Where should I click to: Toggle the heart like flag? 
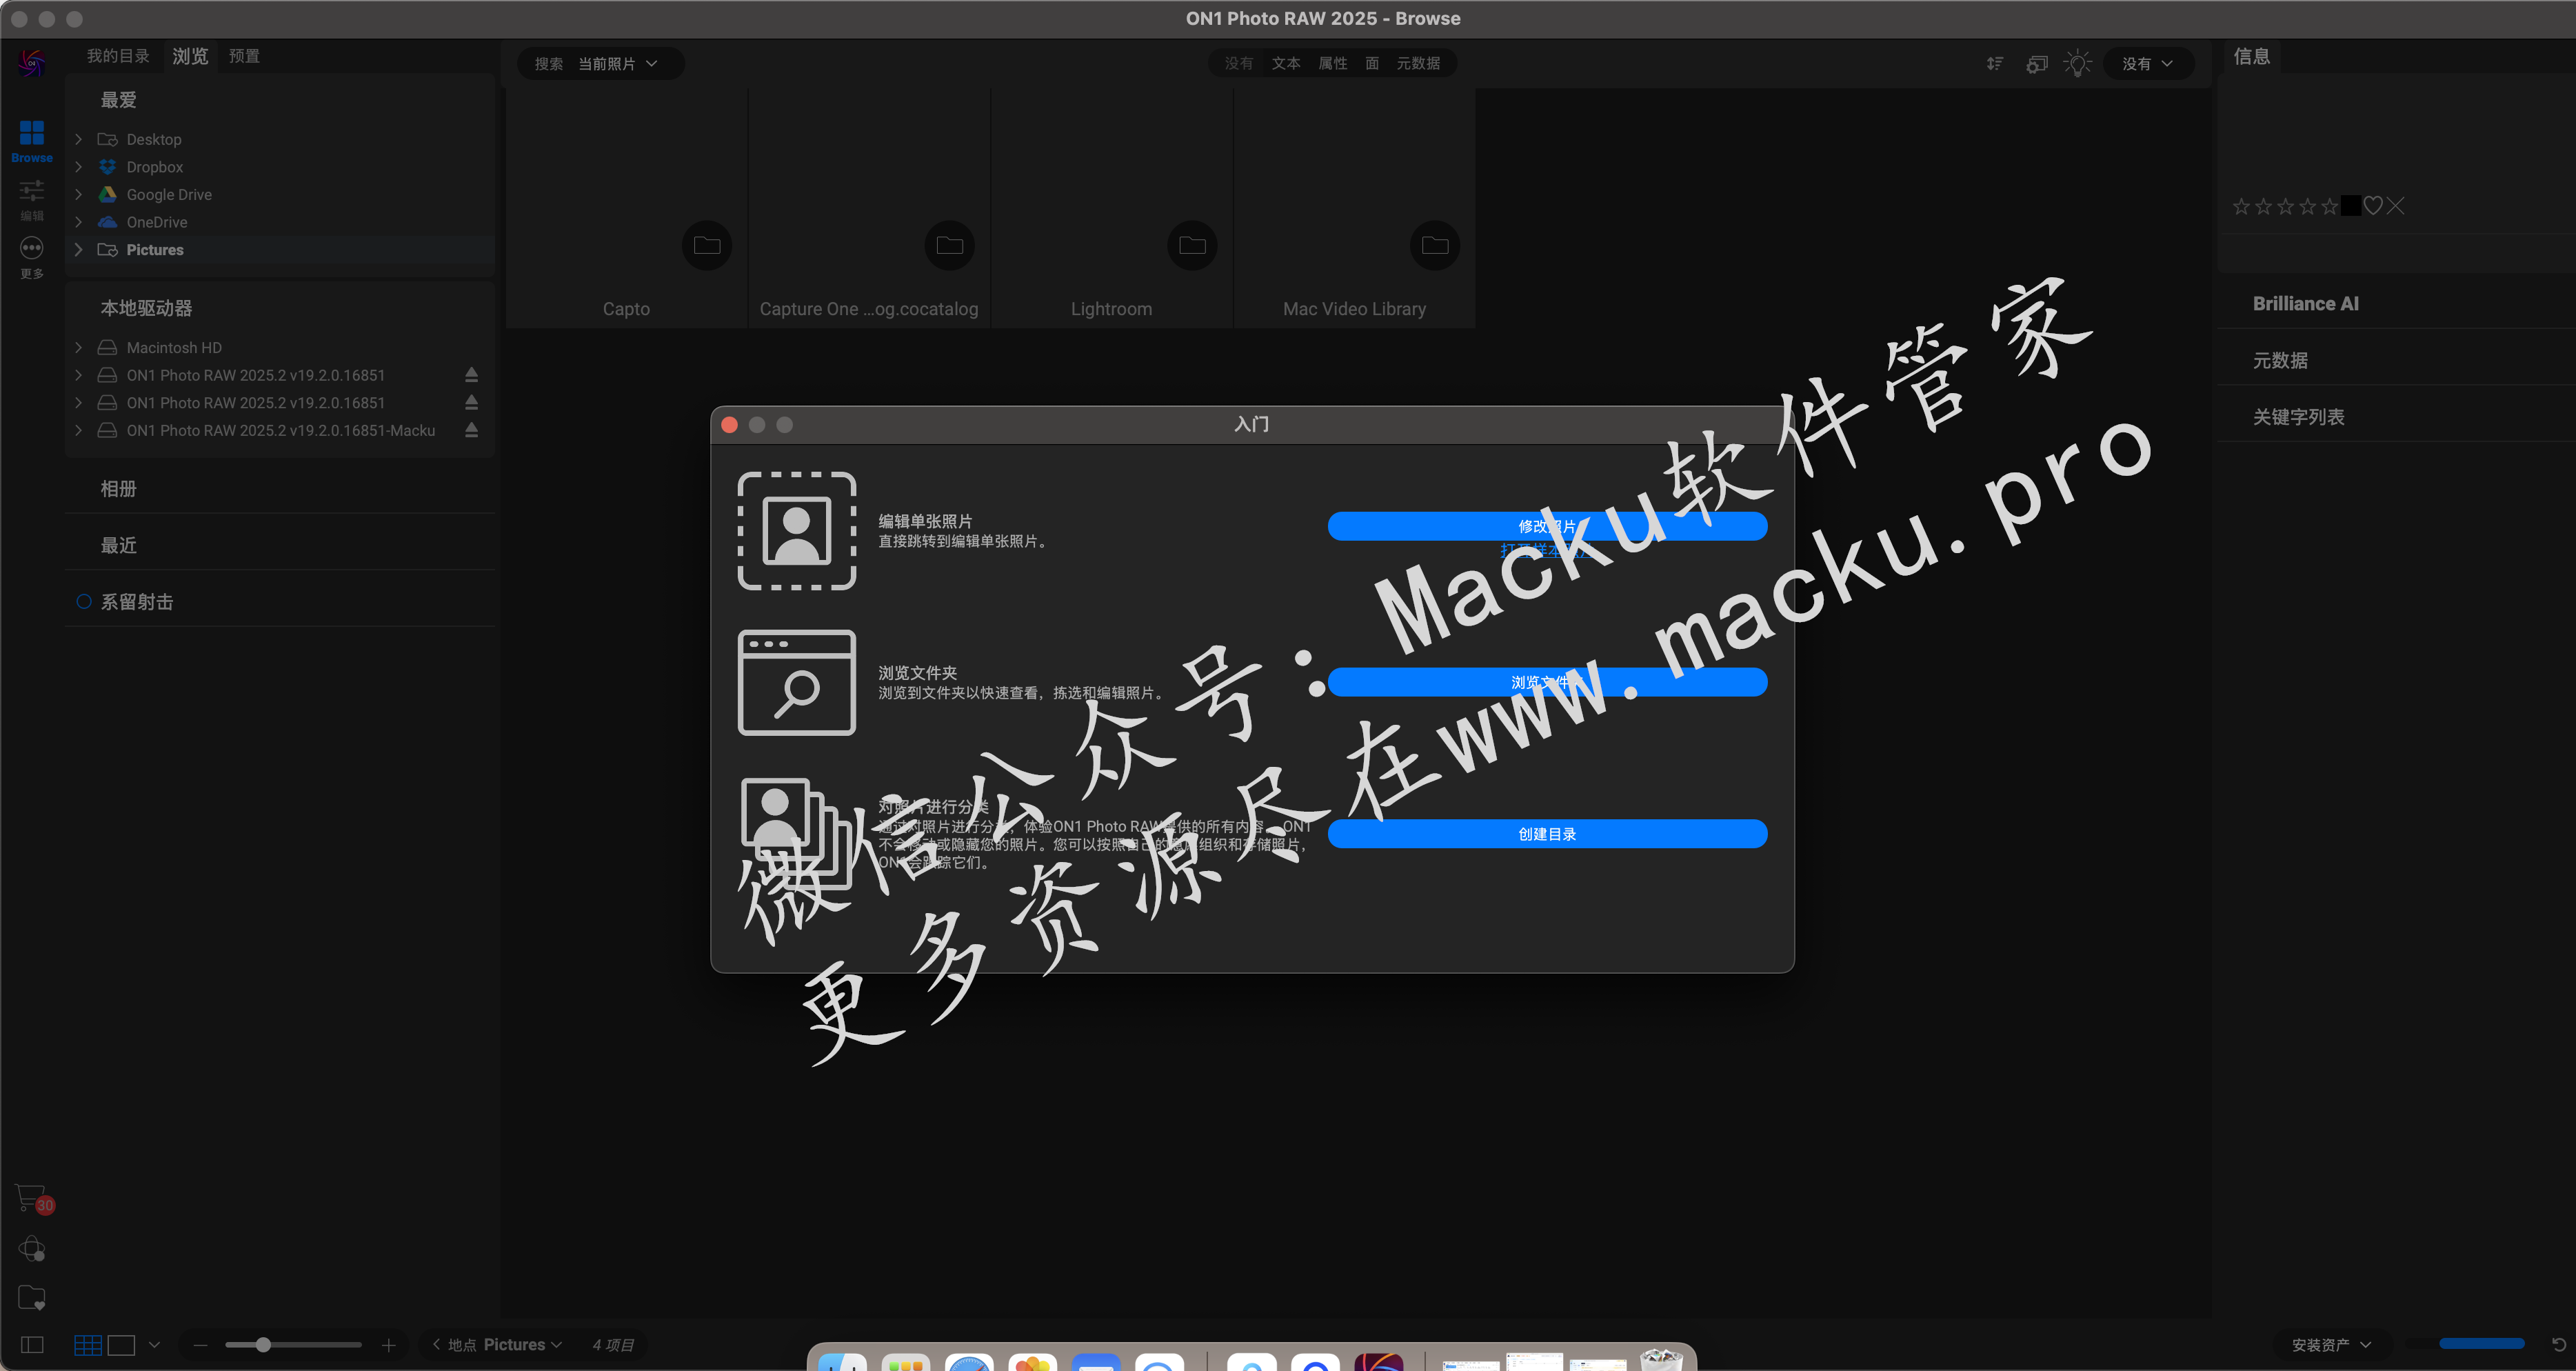click(x=2373, y=206)
